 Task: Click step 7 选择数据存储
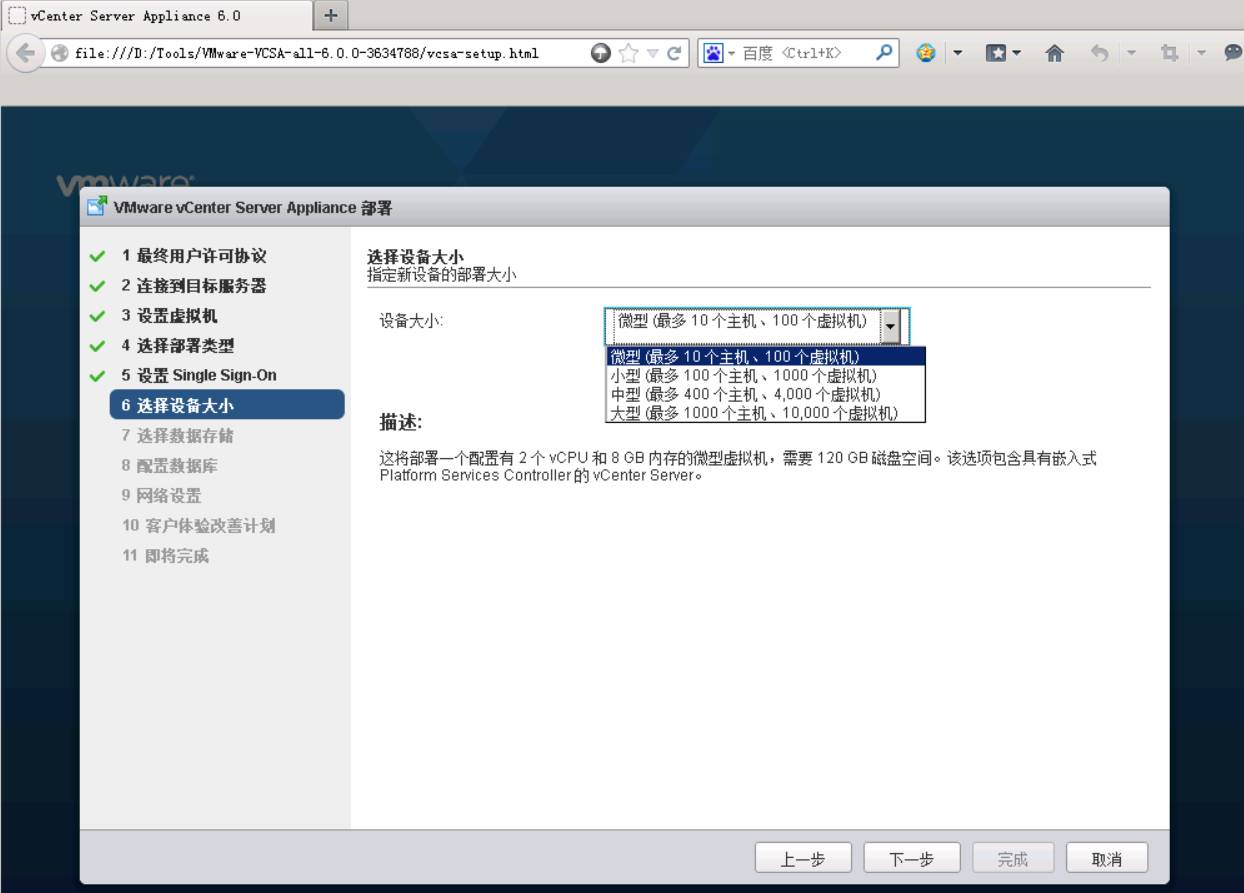coord(178,435)
